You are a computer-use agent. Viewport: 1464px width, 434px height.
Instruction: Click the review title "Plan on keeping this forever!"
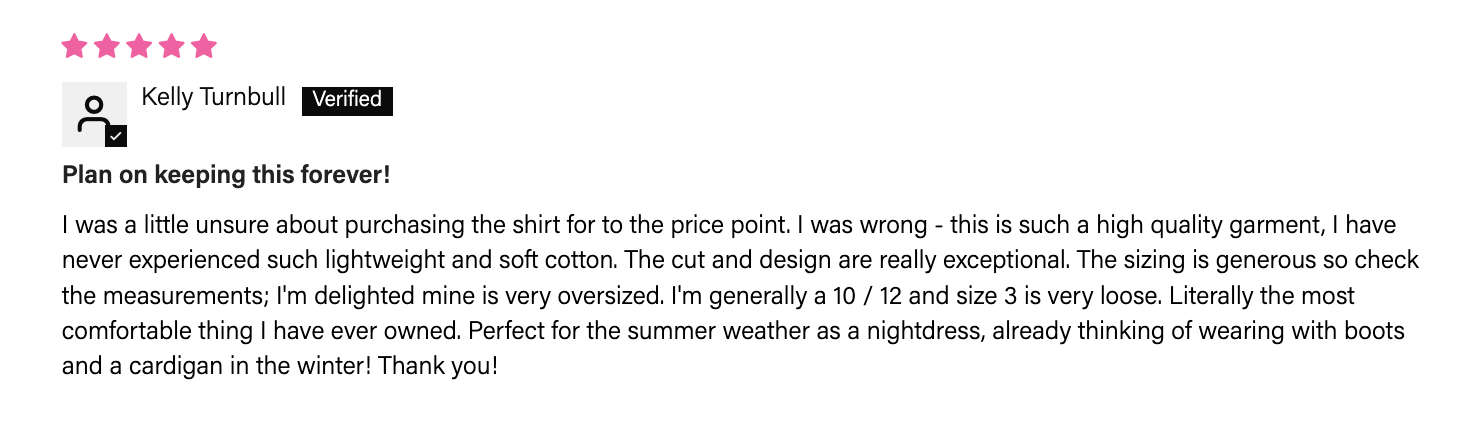pyautogui.click(x=226, y=175)
